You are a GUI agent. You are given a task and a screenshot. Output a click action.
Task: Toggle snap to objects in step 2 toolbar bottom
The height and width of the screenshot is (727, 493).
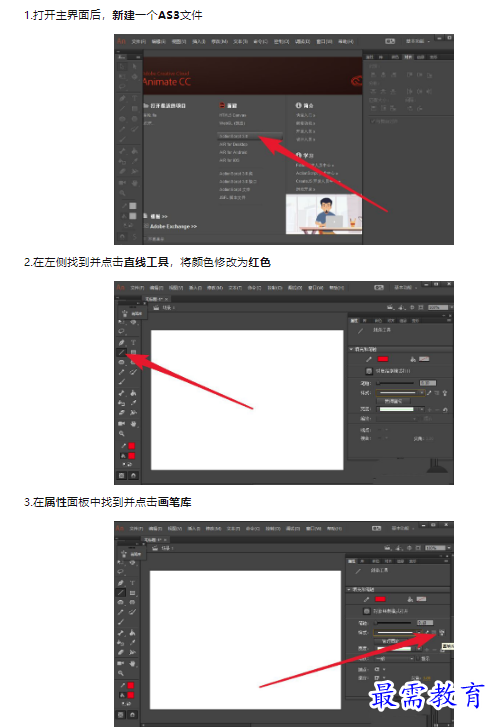[x=134, y=475]
